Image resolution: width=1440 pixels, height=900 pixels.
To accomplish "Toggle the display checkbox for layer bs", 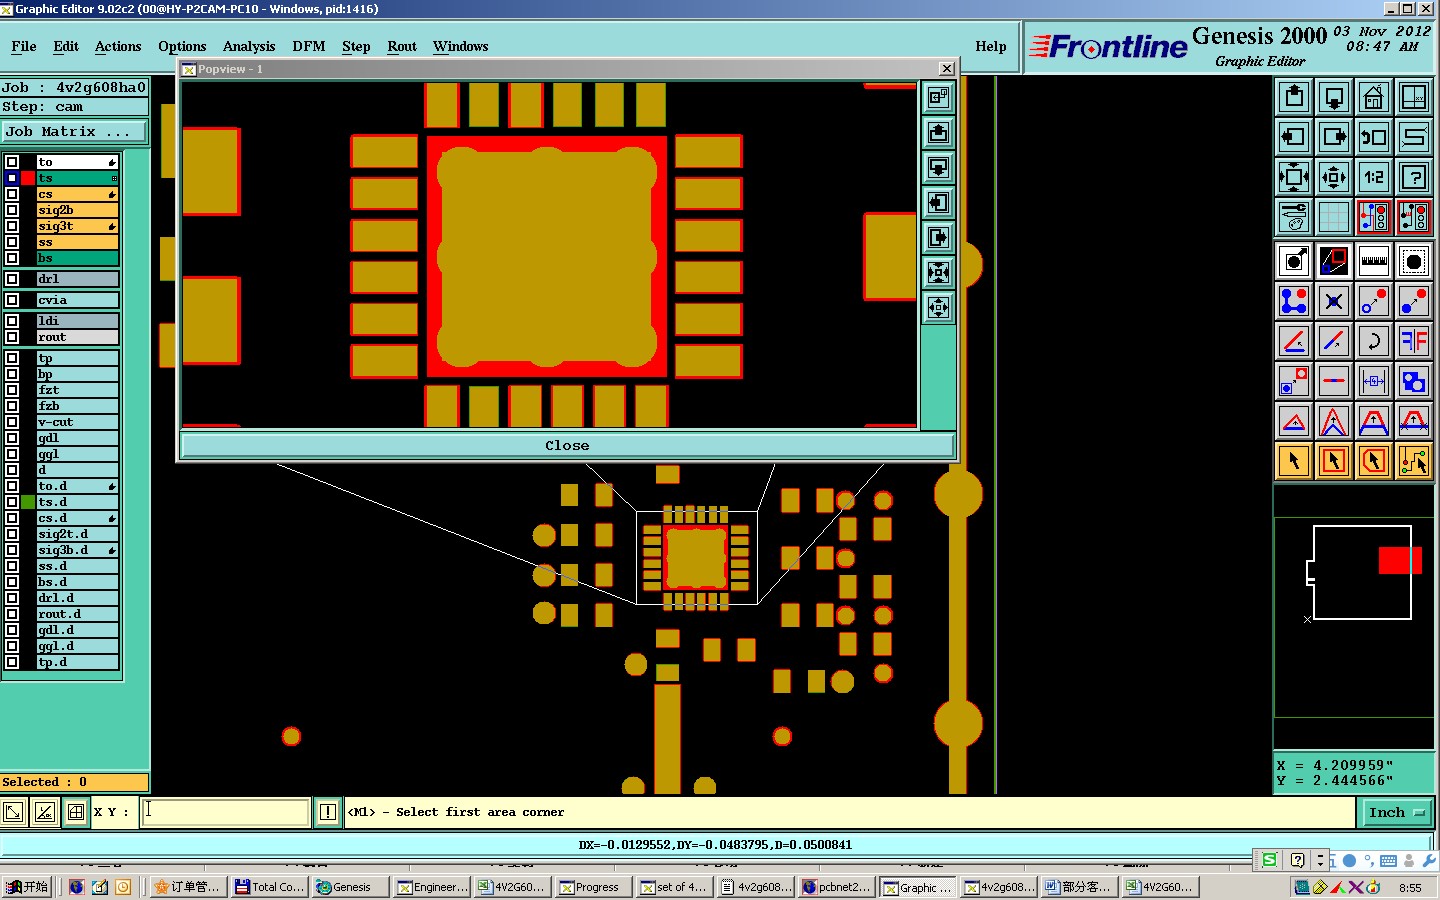I will click(x=12, y=258).
